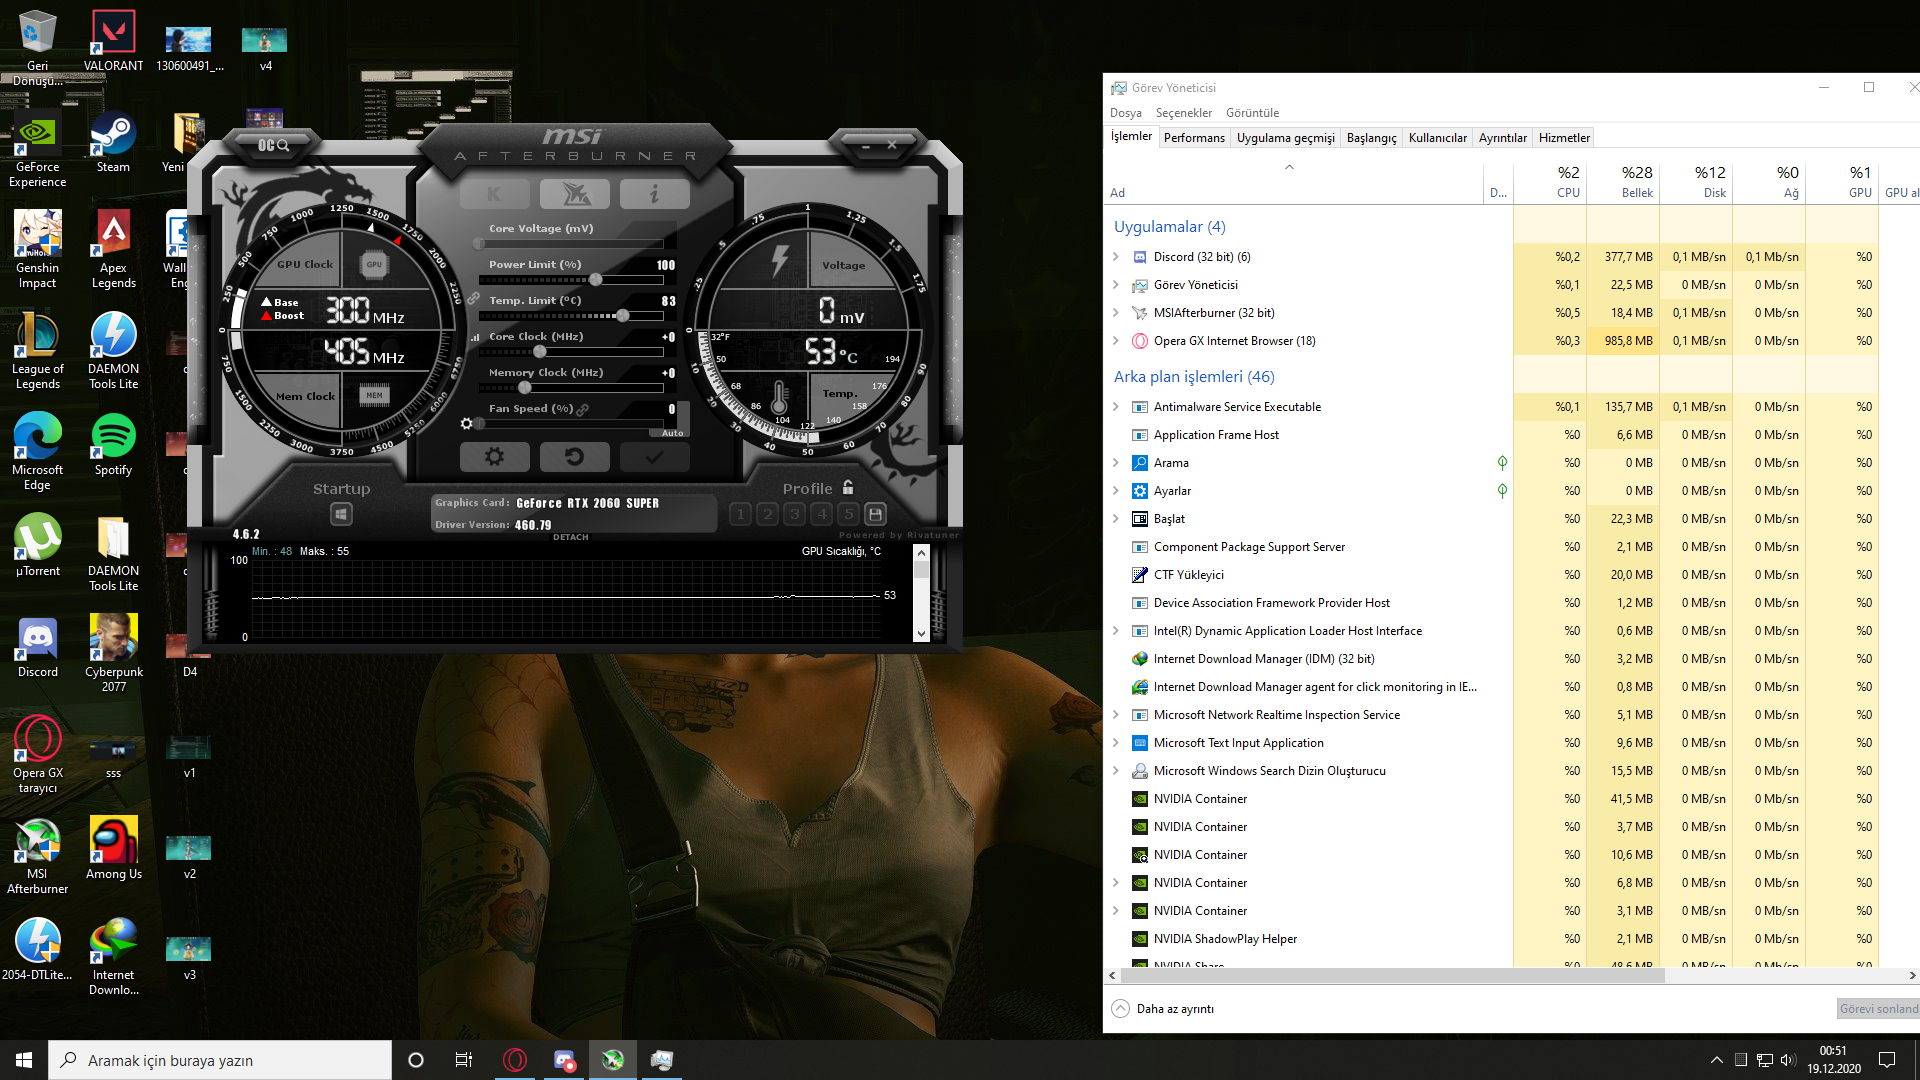The image size is (1920, 1080).
Task: Expand Antimalware Service Executable row
Action: (1116, 407)
